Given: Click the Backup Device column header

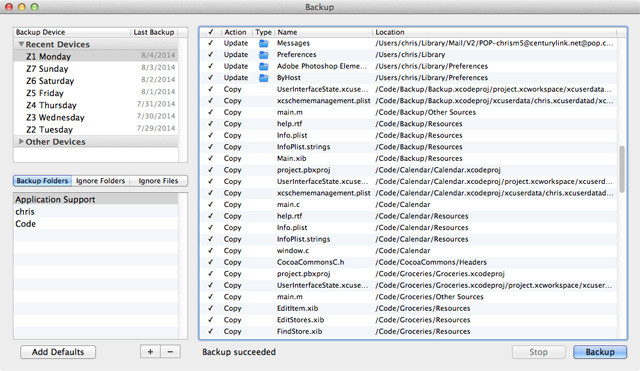Looking at the screenshot, I should coord(72,32).
